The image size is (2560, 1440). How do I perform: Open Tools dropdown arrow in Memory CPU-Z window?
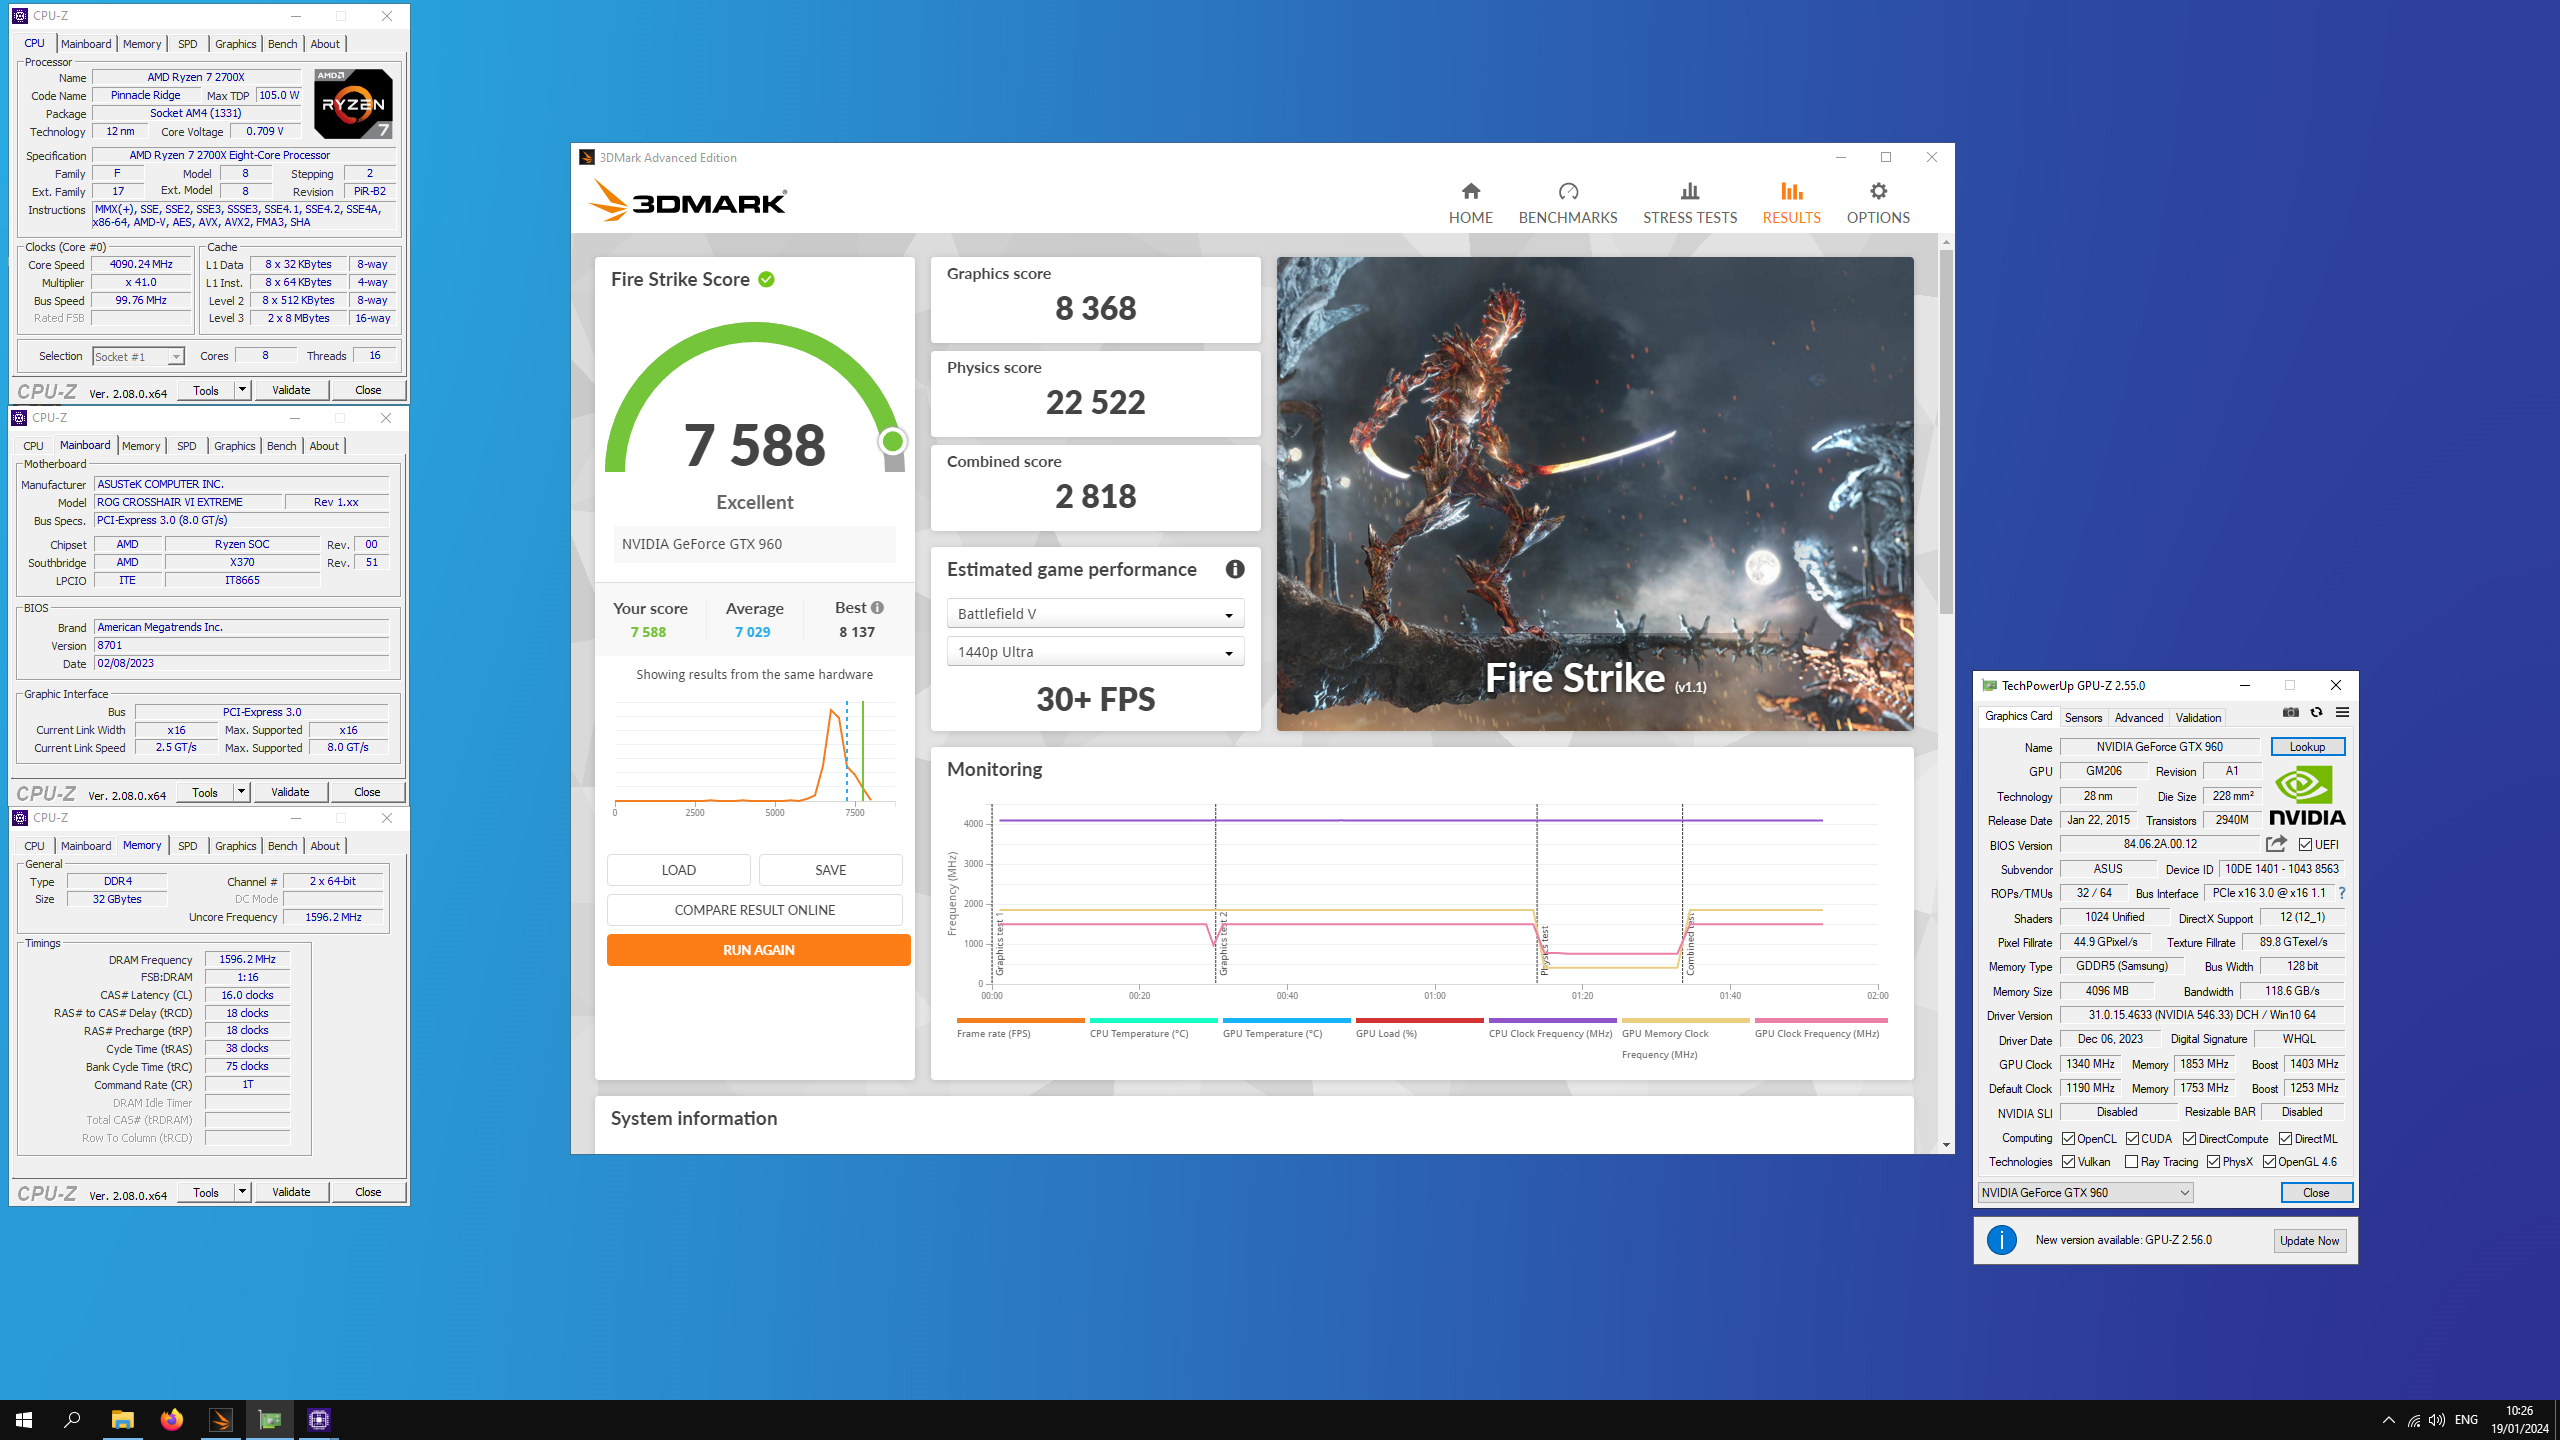point(242,1192)
